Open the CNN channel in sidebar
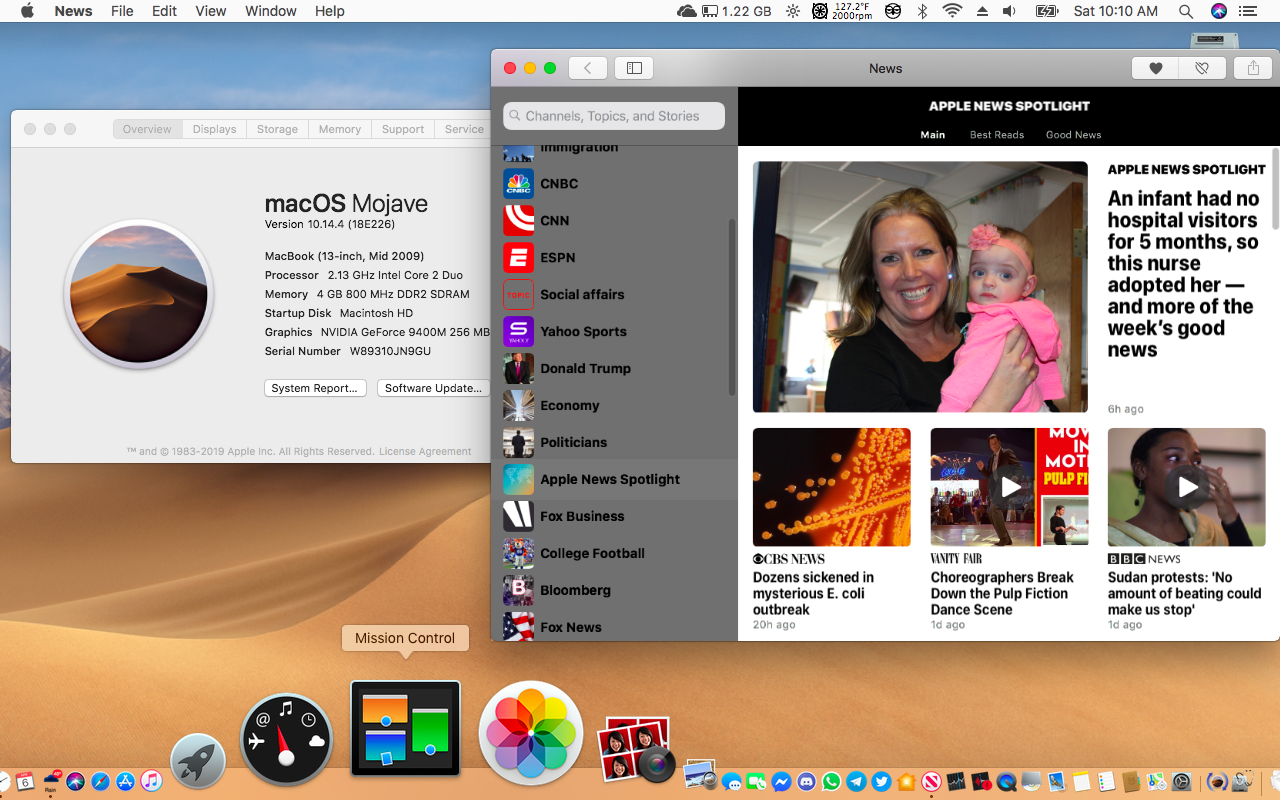 click(614, 221)
